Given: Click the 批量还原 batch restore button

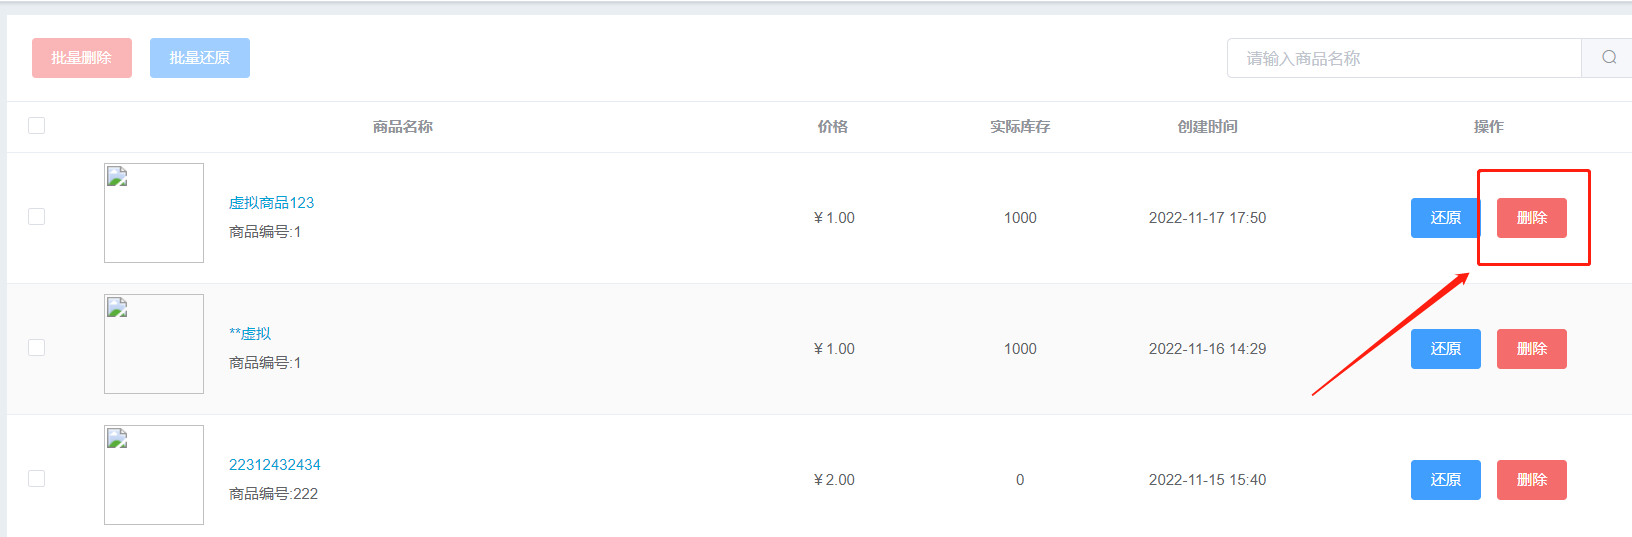Looking at the screenshot, I should pos(200,58).
